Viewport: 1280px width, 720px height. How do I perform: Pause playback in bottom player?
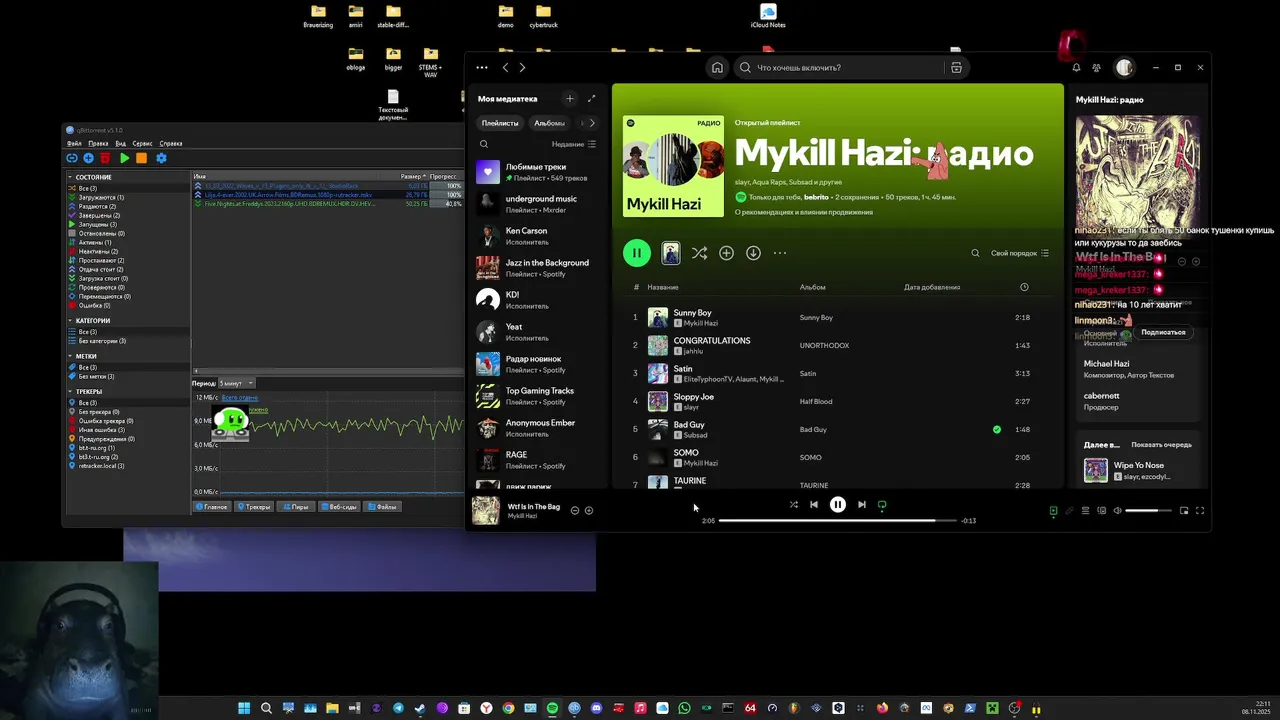[838, 505]
